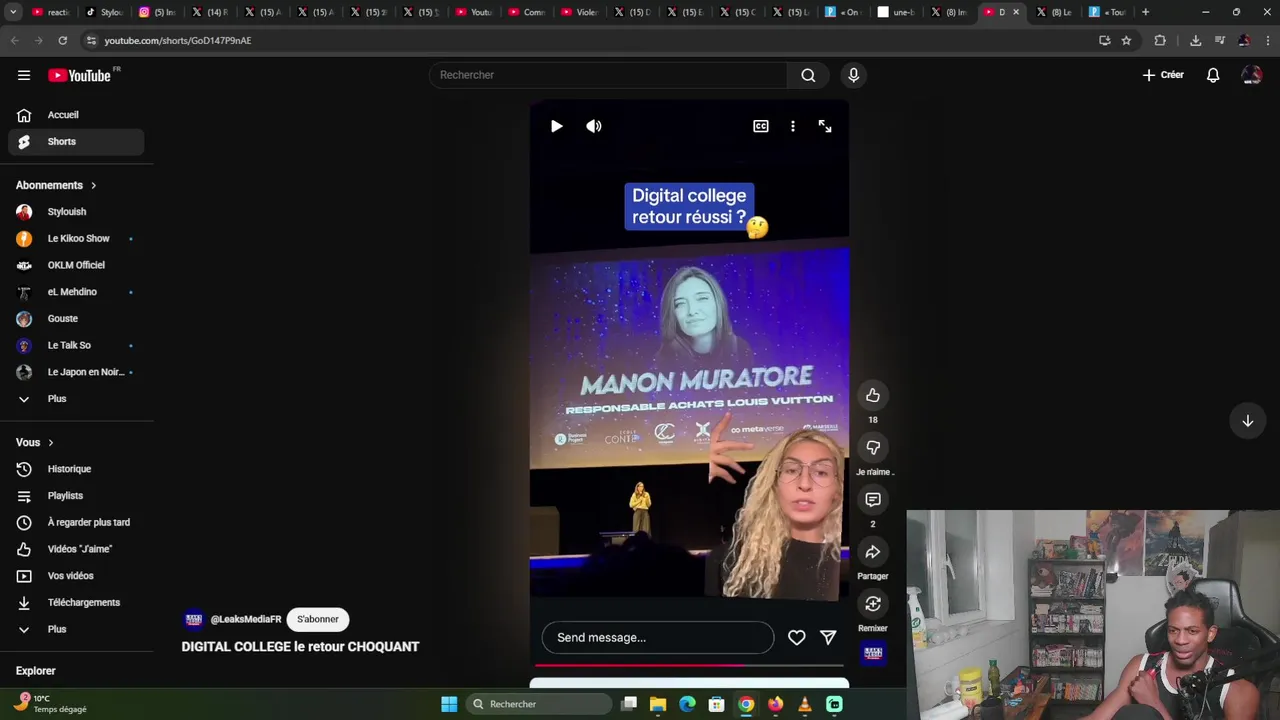Open the notifications bell
This screenshot has height=720, width=1280.
[x=1213, y=75]
